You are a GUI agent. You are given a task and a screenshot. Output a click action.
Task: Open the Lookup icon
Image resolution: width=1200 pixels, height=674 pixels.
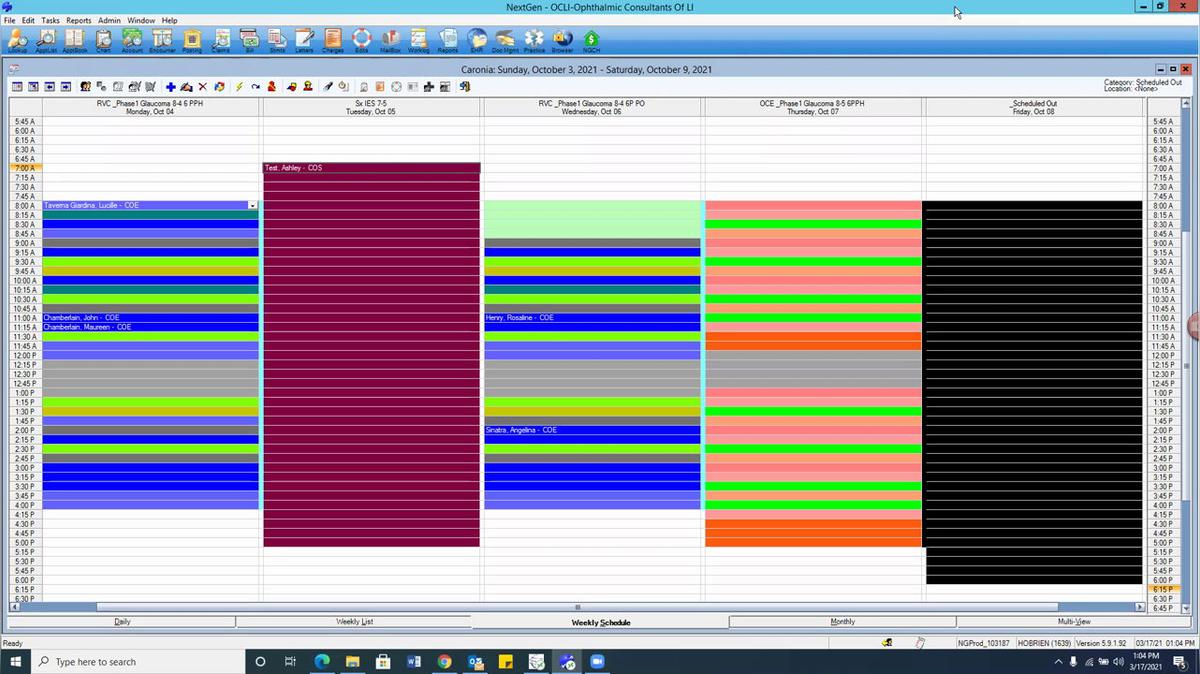[16, 40]
